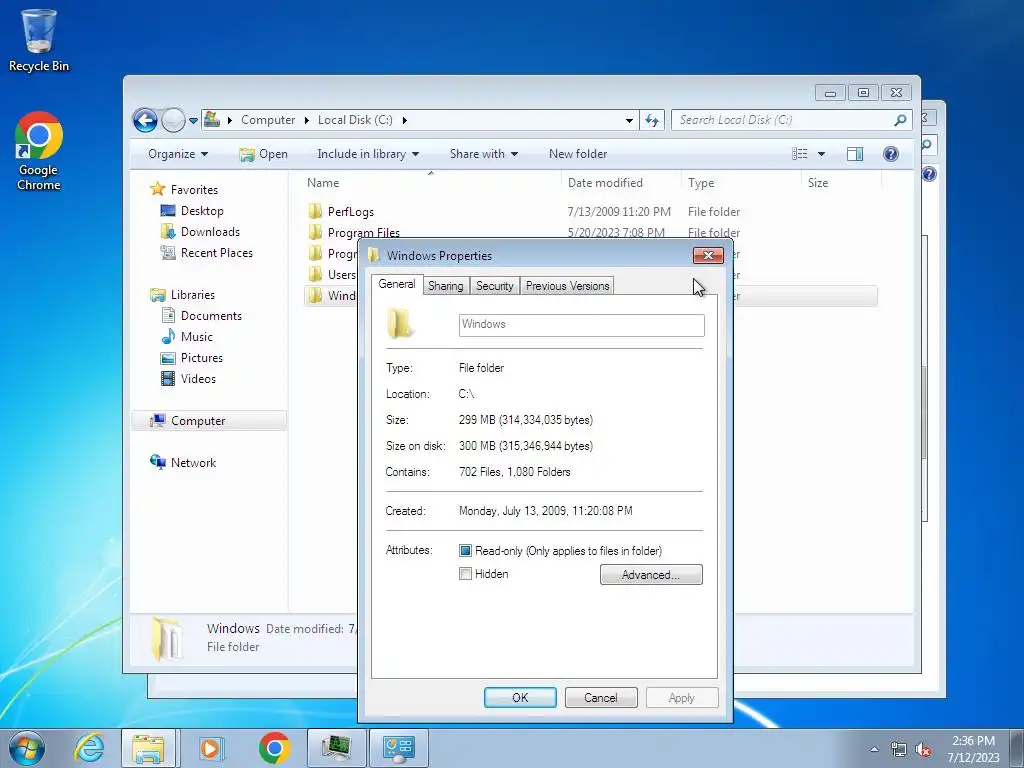
Task: Open recent pages dropdown beside forward arrow
Action: click(193, 121)
